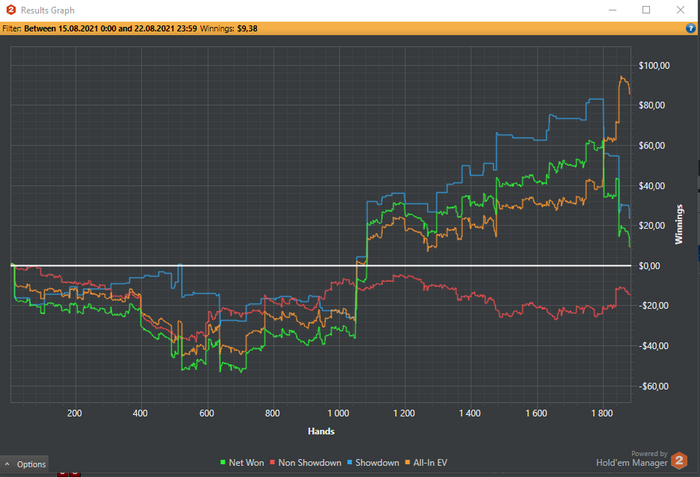Click the $60,00 y-axis label
The image size is (700, 477).
(652, 146)
